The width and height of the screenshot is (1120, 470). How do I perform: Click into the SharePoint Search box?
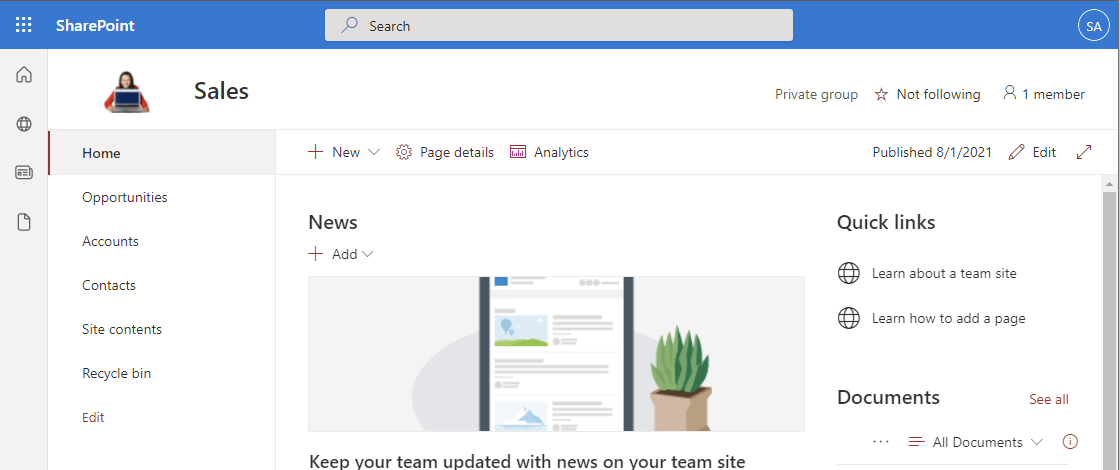[558, 26]
